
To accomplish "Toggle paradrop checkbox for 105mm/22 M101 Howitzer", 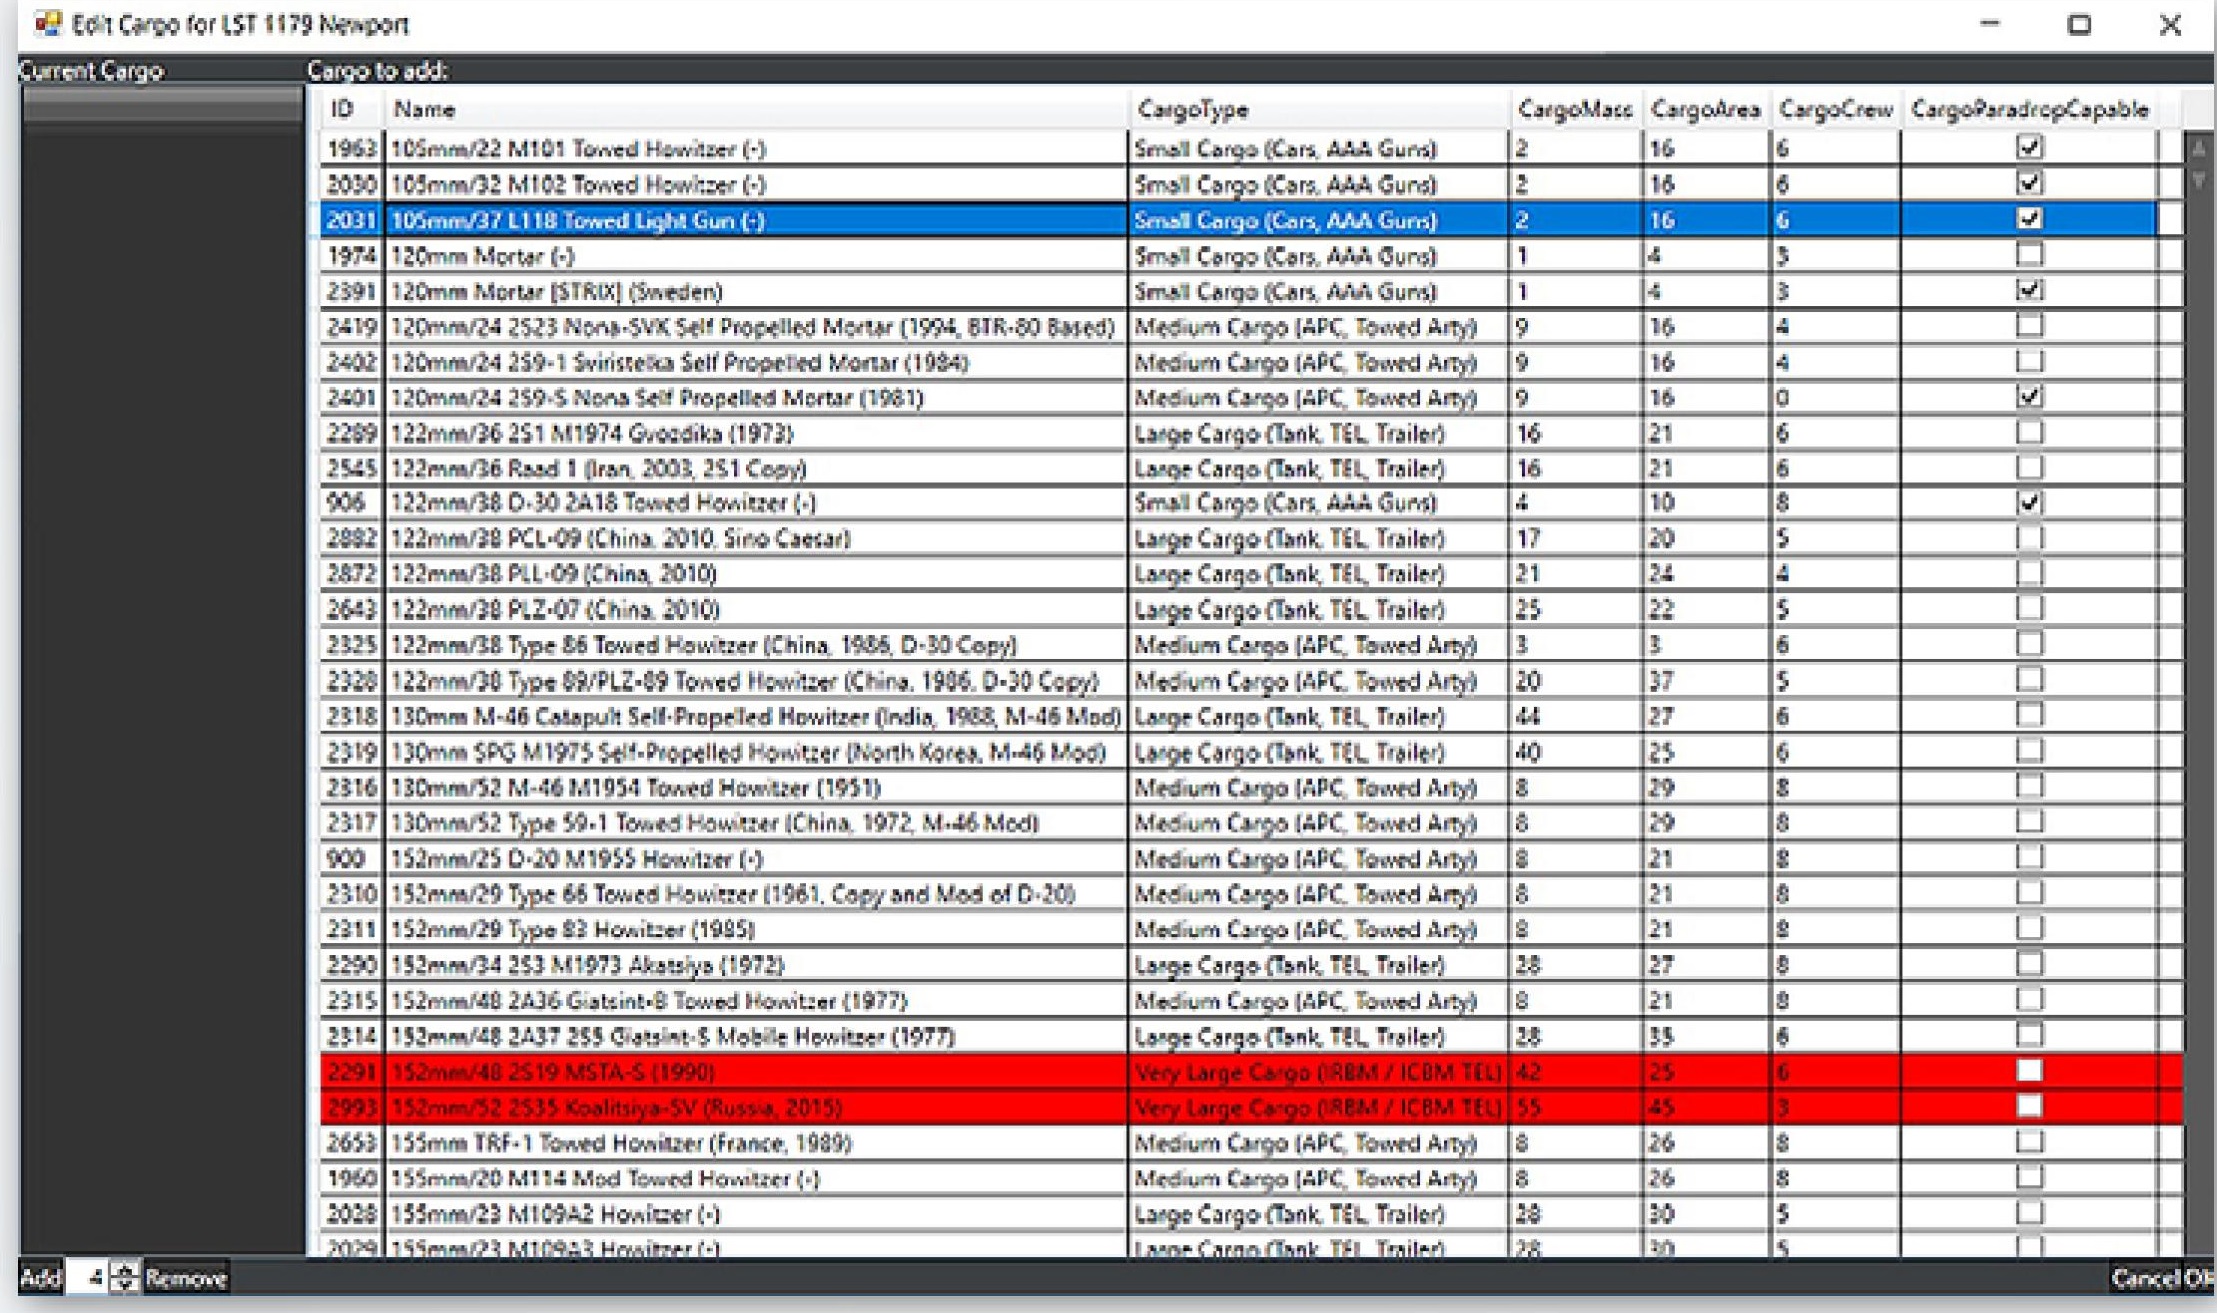I will click(x=2028, y=148).
